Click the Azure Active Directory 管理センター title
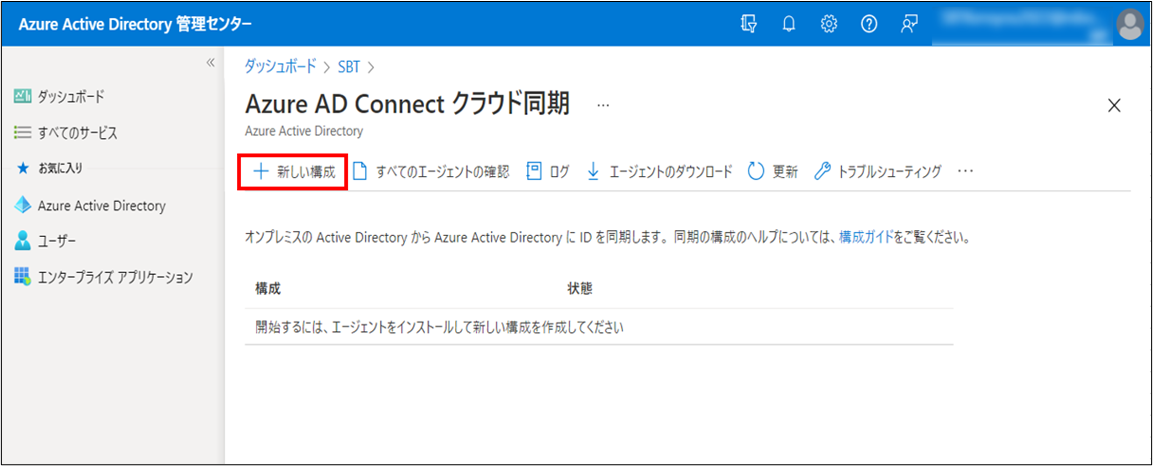Image resolution: width=1153 pixels, height=466 pixels. tap(135, 24)
